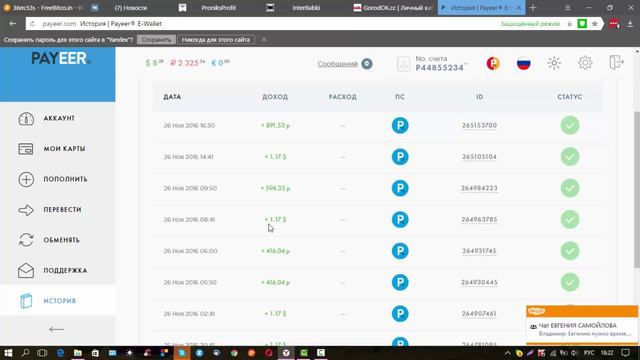Click the PAYEER logo
The width and height of the screenshot is (640, 360).
(61, 59)
